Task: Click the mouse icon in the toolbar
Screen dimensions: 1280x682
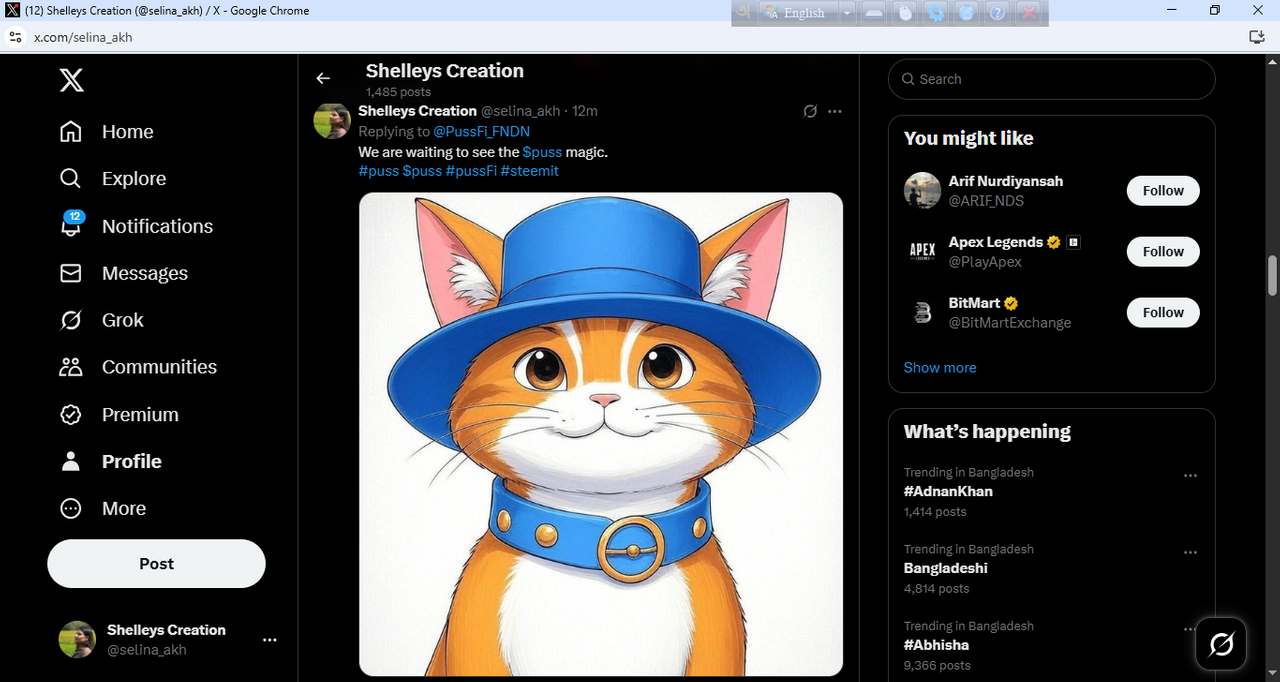Action: pos(906,13)
